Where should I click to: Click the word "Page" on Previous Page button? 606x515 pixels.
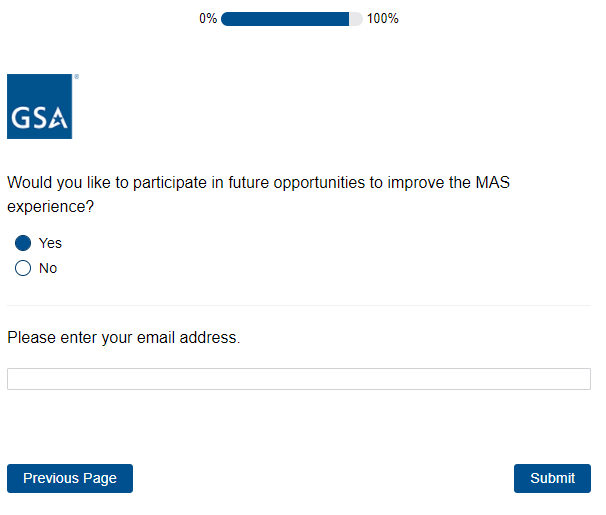[99, 478]
